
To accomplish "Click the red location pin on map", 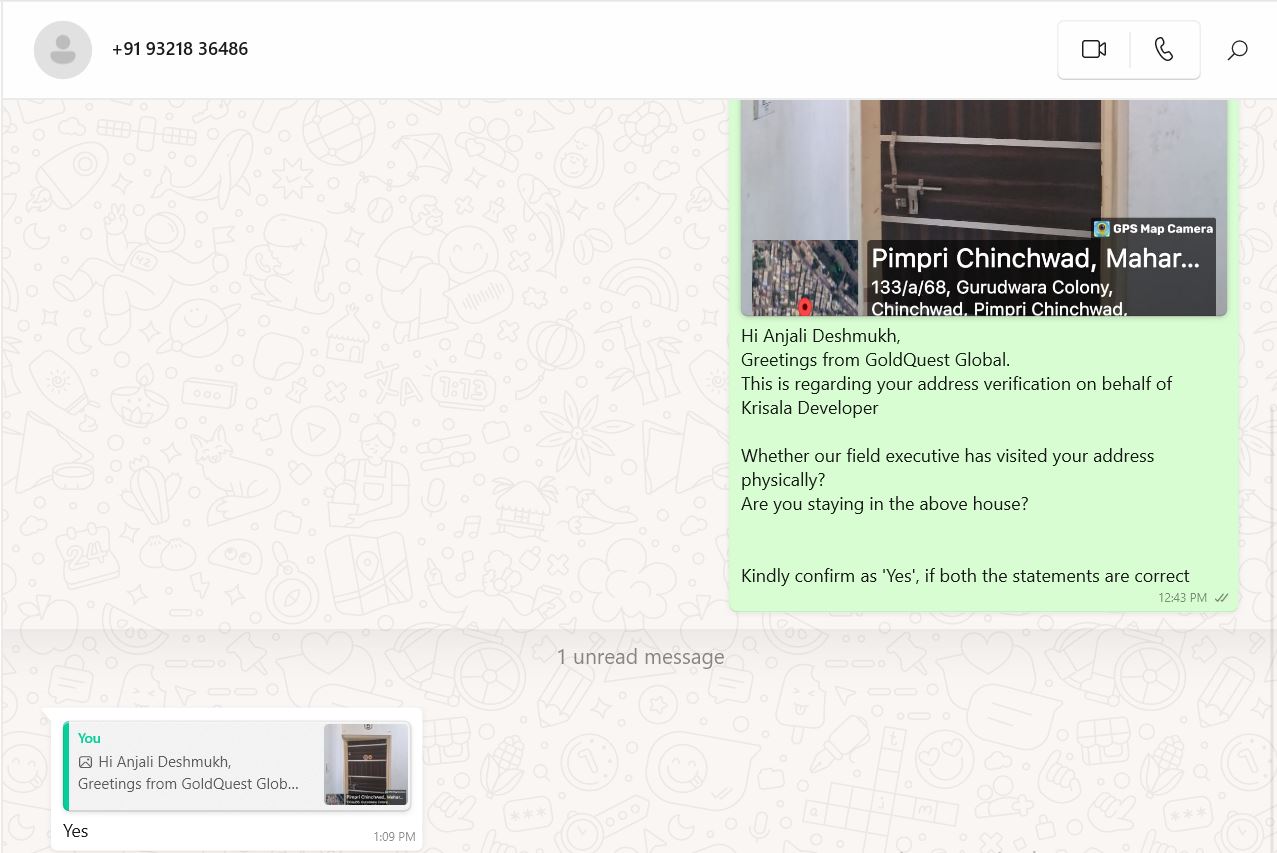I will pyautogui.click(x=804, y=303).
